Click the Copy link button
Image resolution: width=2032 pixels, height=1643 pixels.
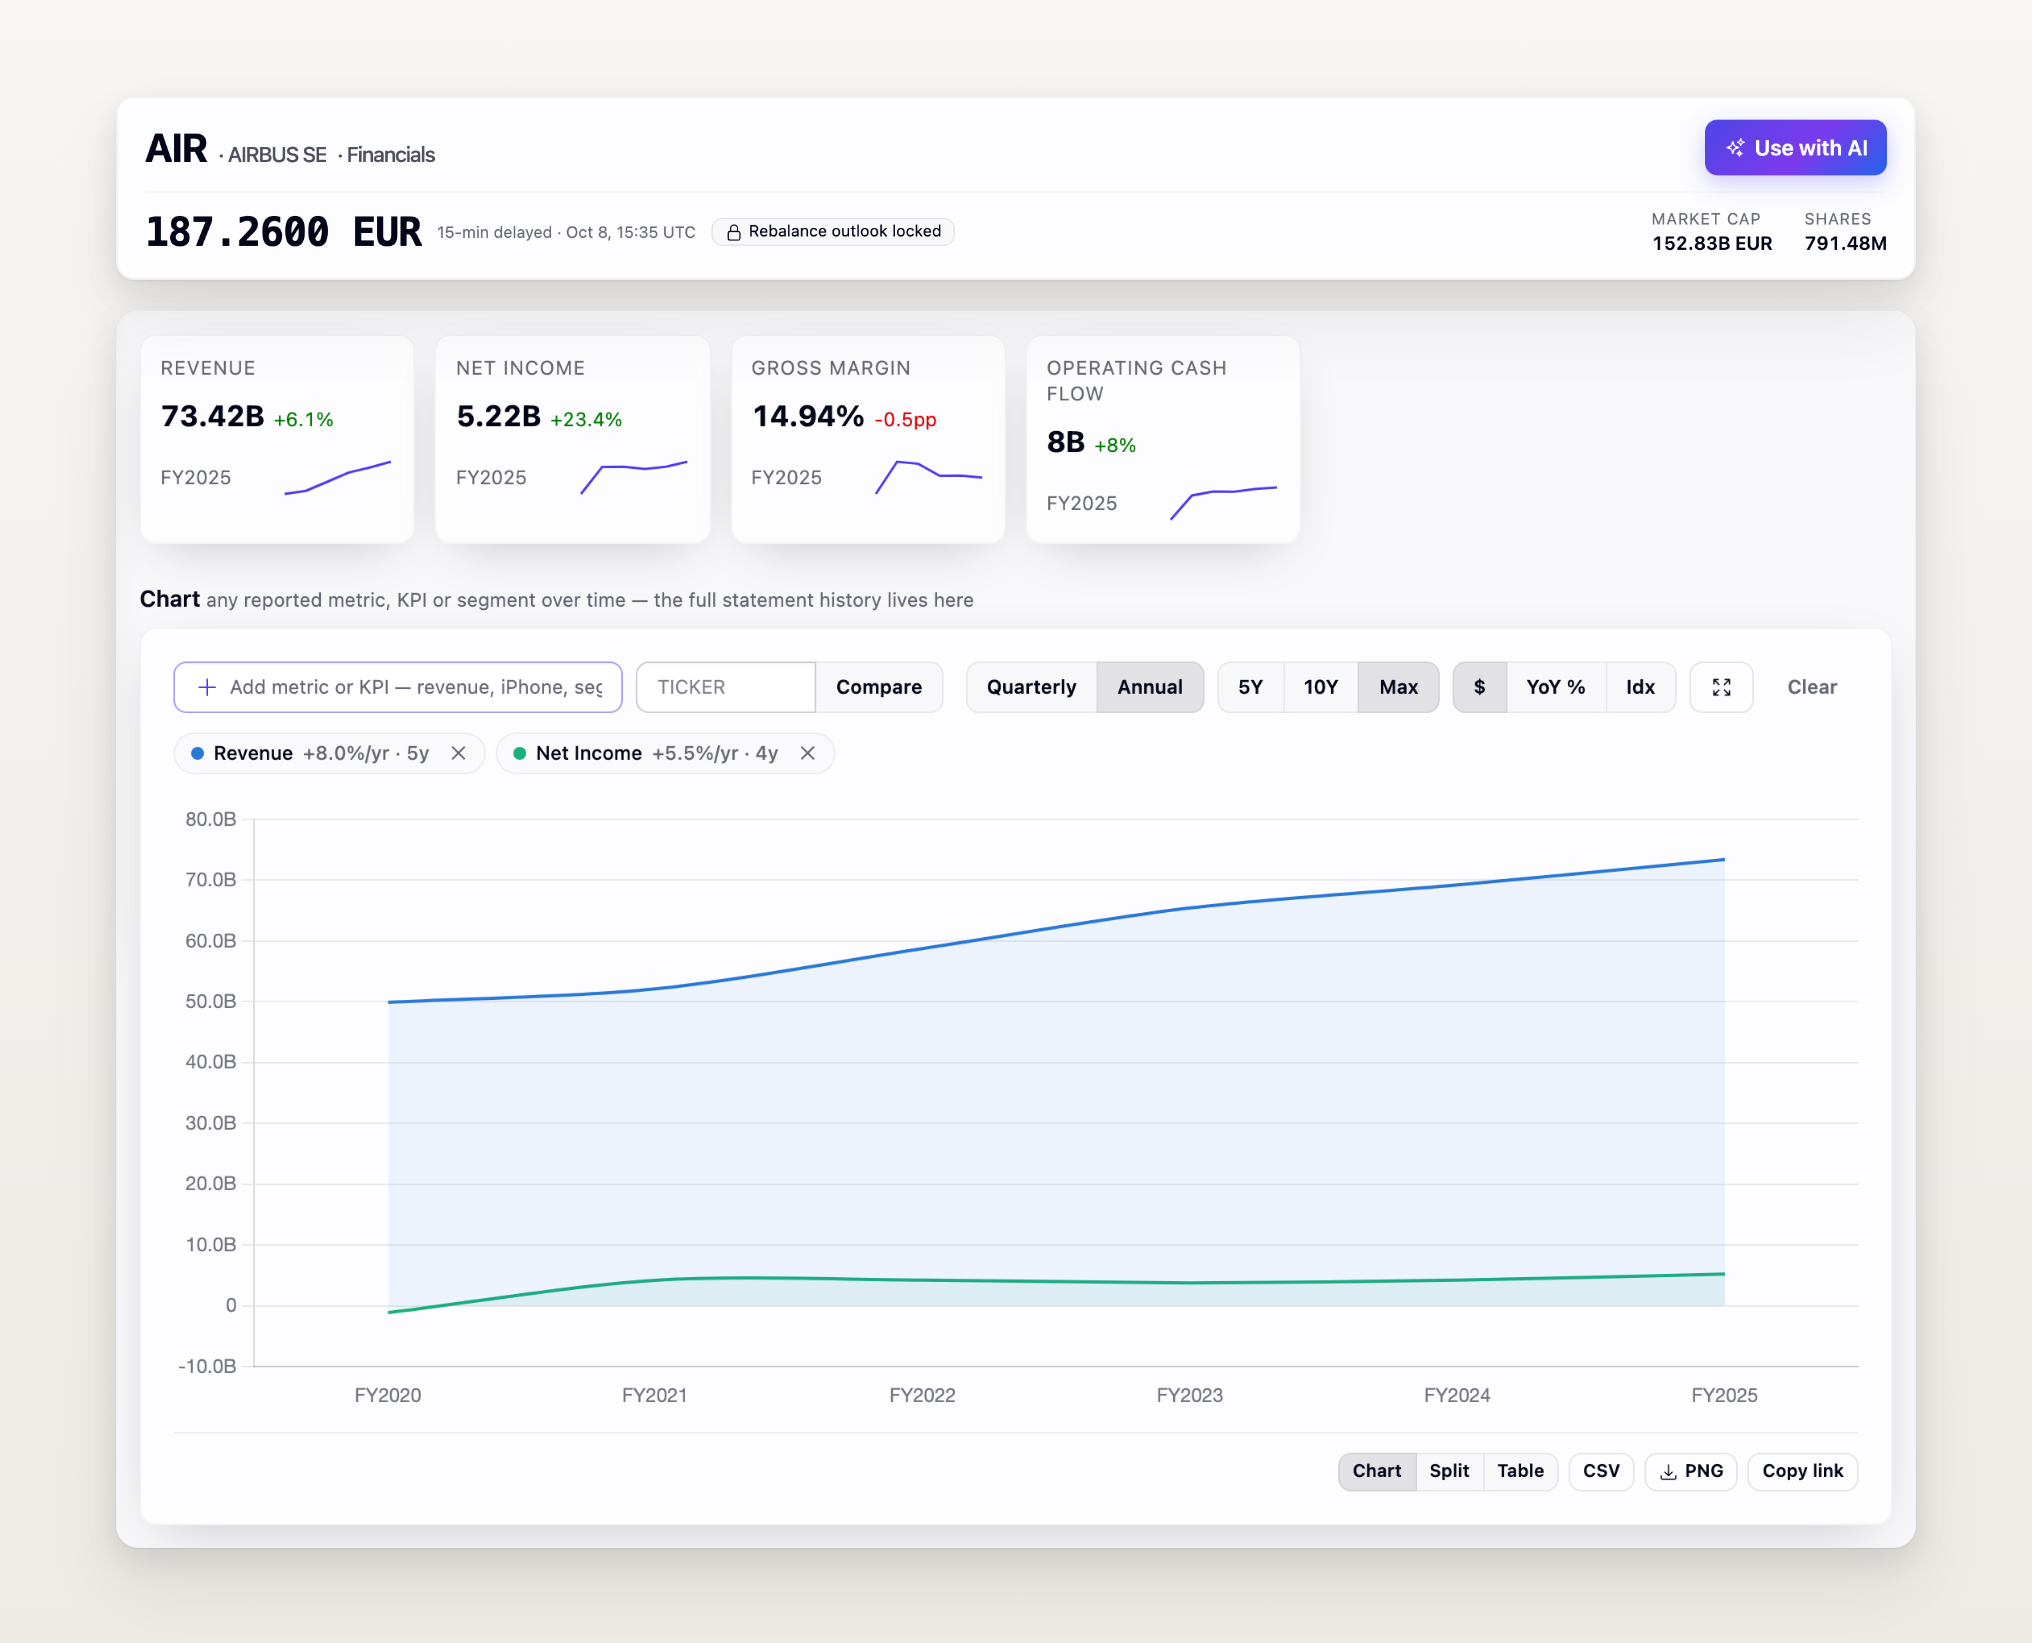point(1802,1471)
